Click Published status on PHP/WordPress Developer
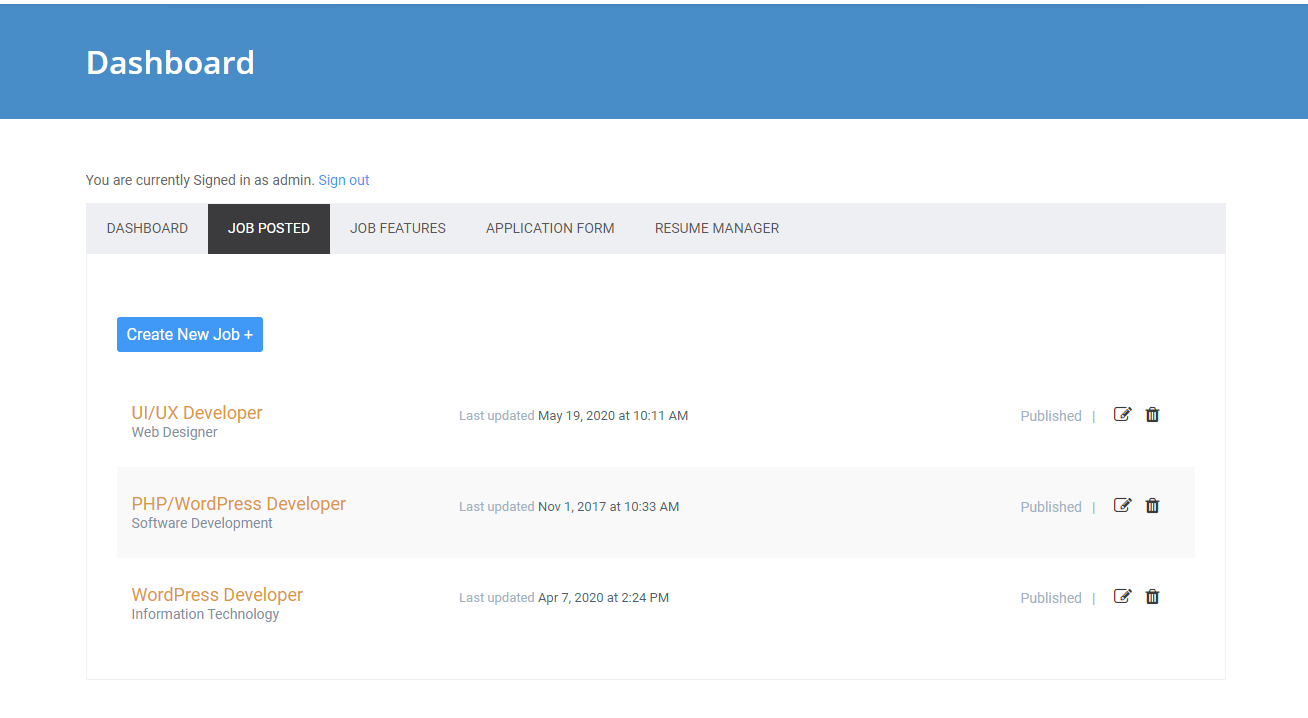This screenshot has width=1308, height=718. (1051, 506)
